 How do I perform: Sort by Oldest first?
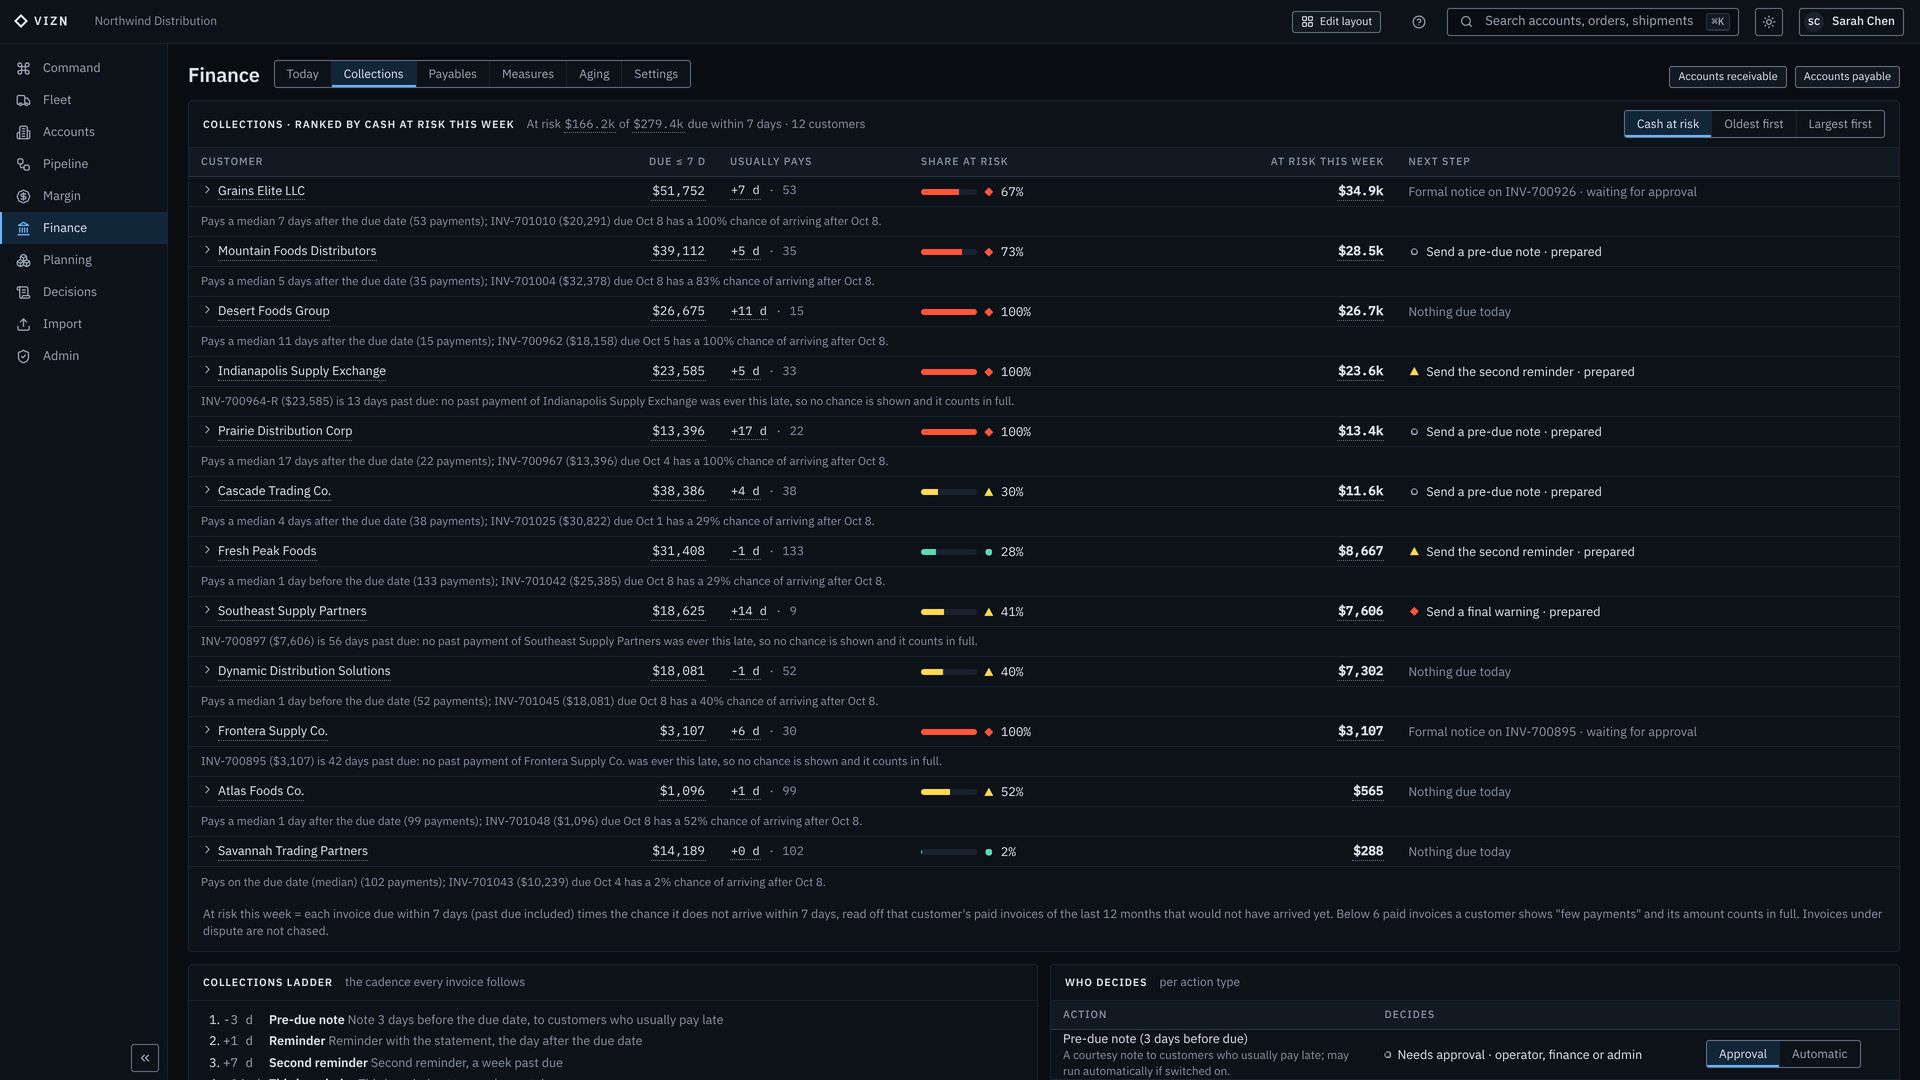tap(1753, 124)
